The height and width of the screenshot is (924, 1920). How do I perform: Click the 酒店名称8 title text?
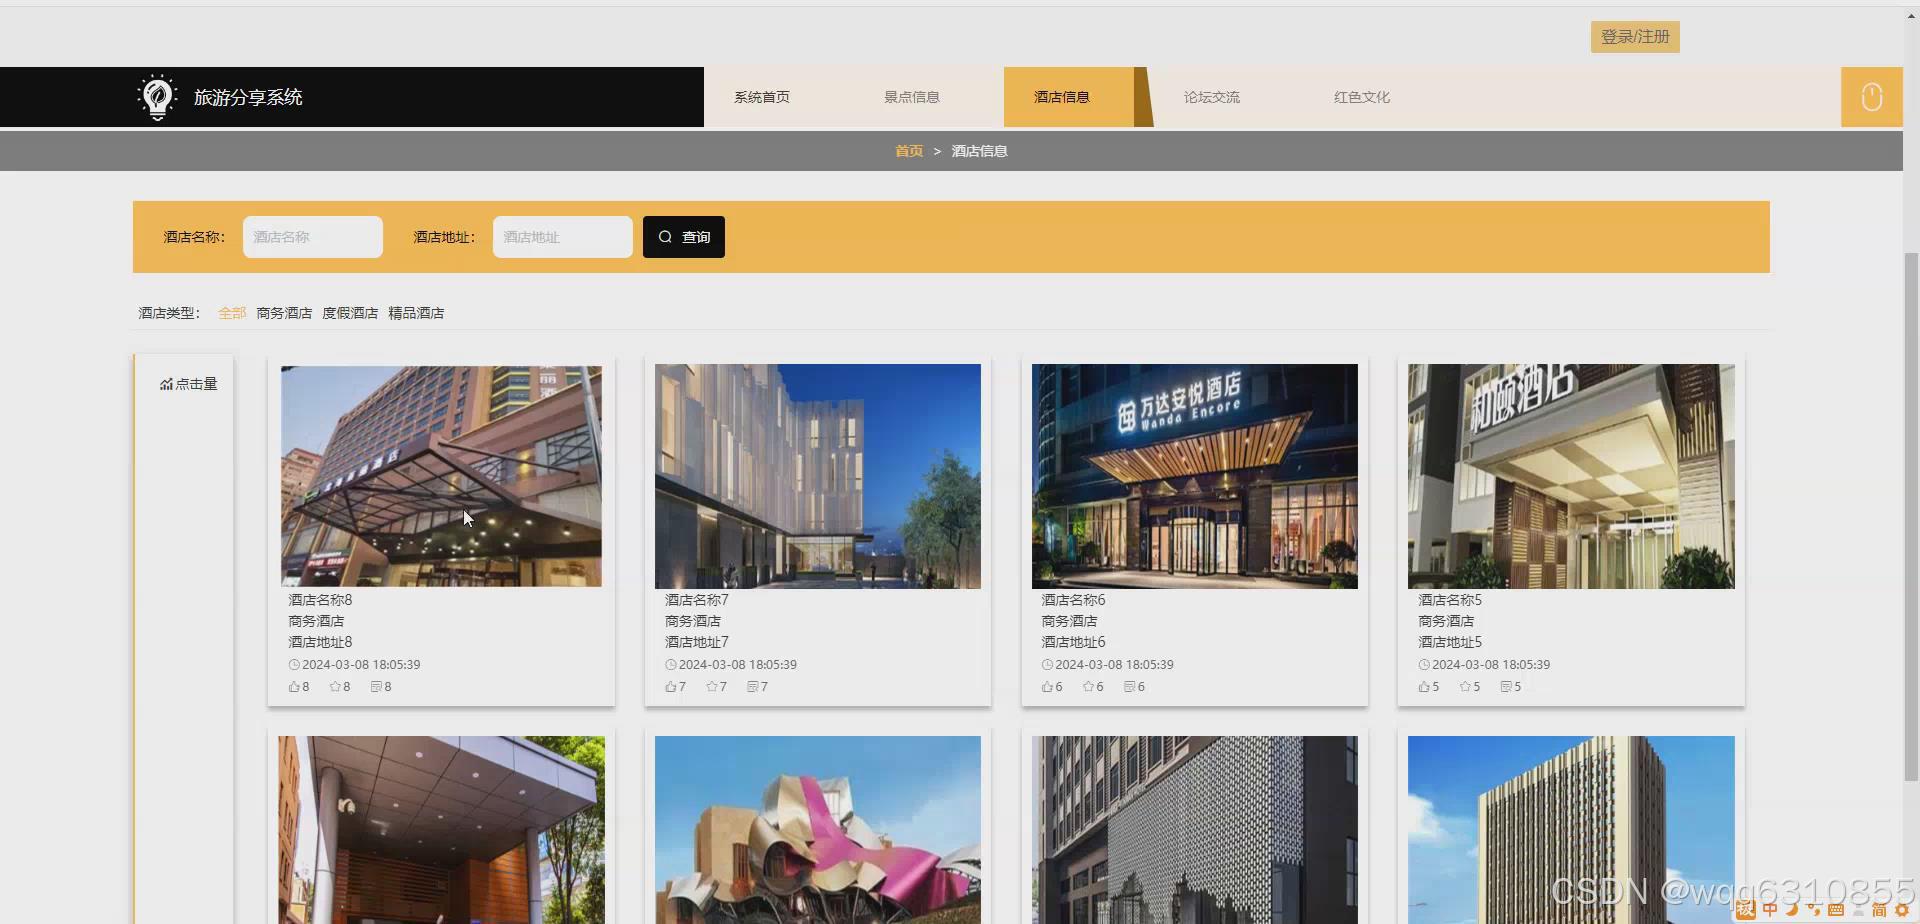pyautogui.click(x=320, y=600)
